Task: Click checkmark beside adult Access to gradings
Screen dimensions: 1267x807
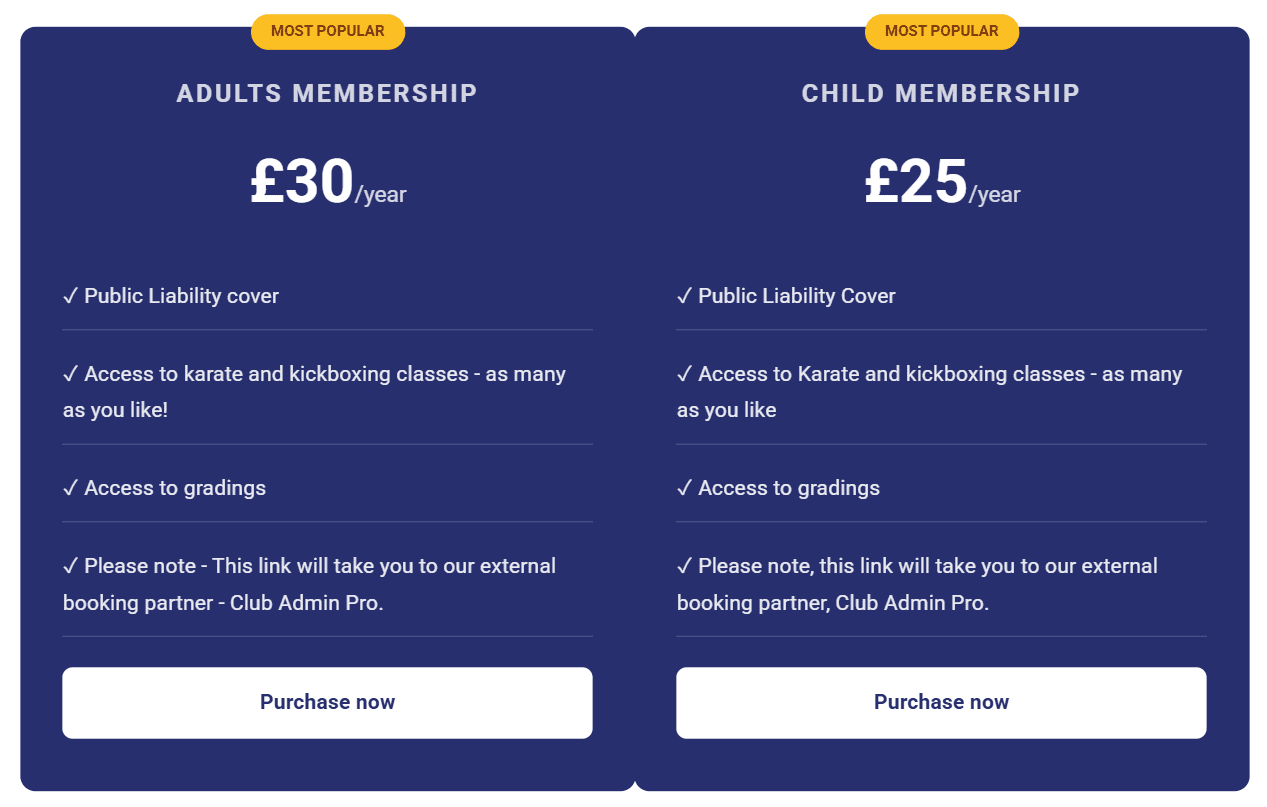Action: coord(71,488)
